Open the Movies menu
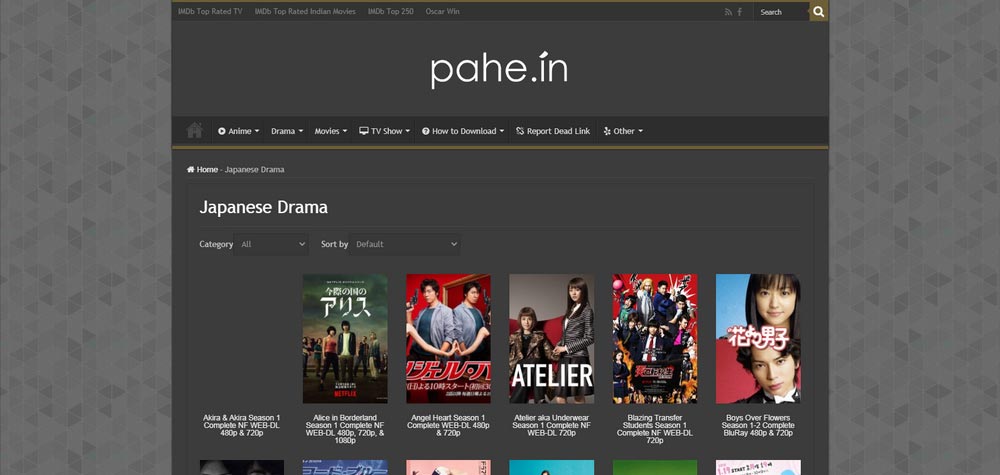 pos(330,131)
